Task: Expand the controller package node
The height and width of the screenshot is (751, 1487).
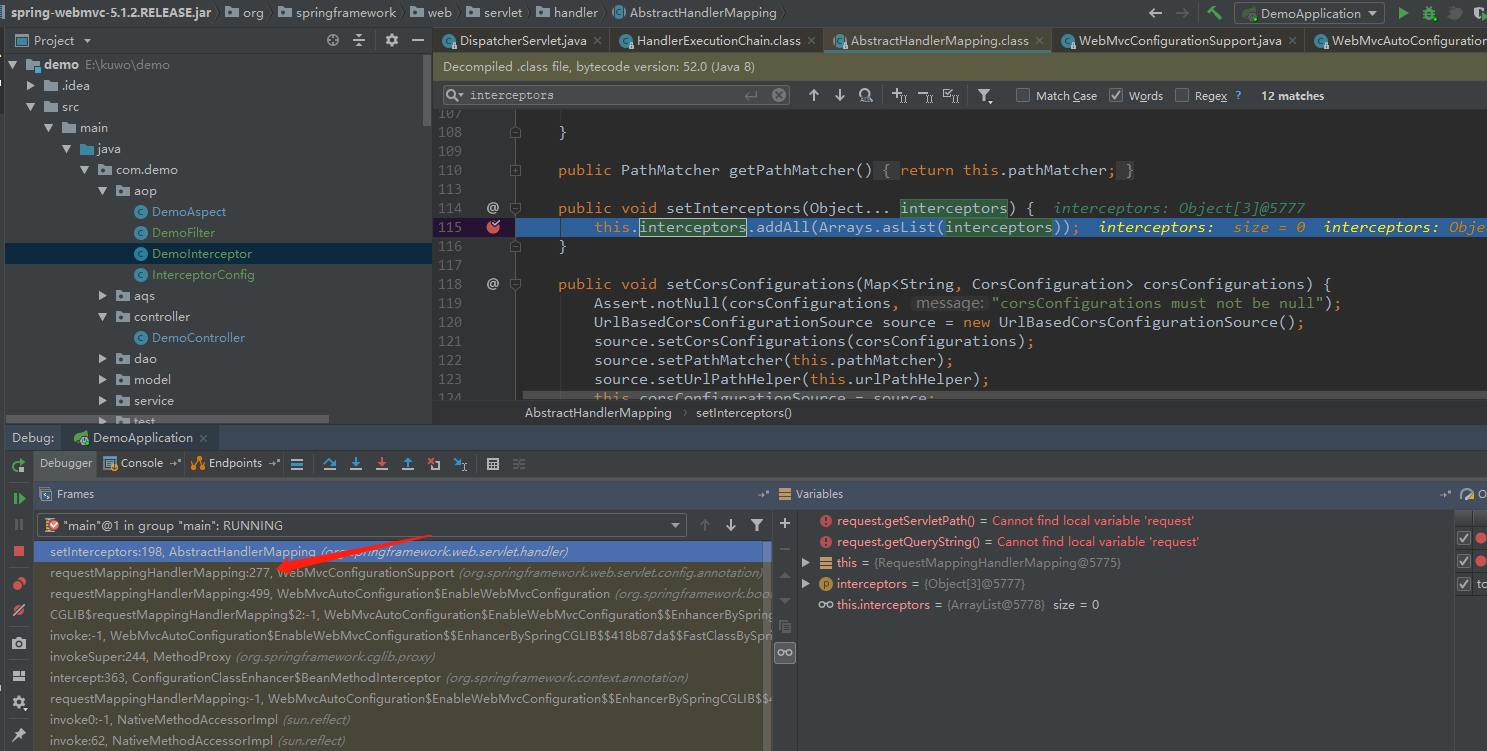Action: pyautogui.click(x=100, y=316)
